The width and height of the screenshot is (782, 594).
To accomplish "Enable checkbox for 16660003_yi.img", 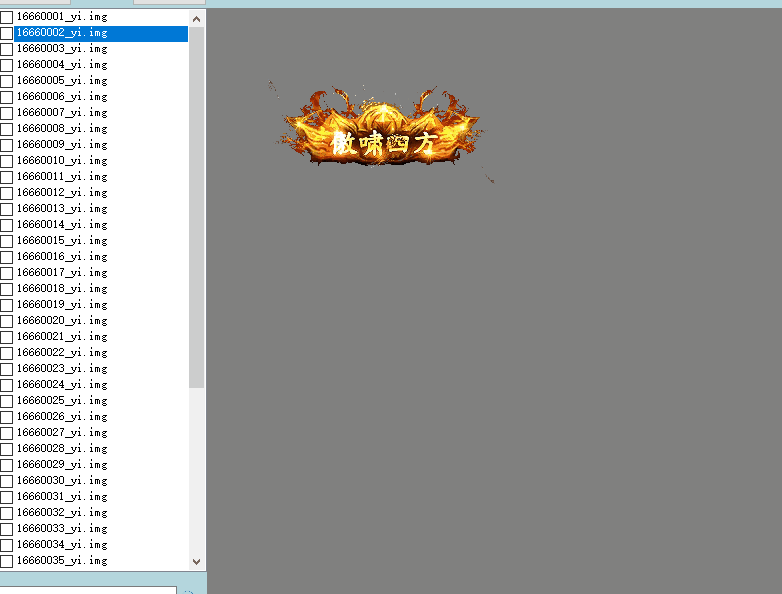I will click(6, 49).
